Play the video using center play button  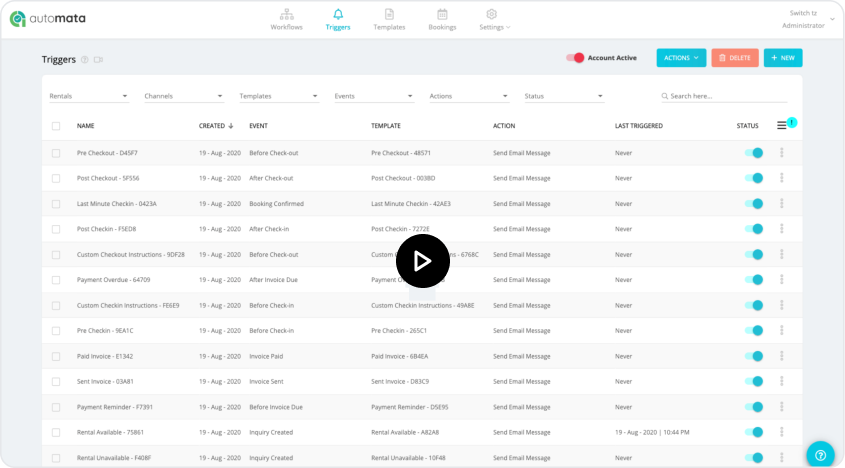pos(422,261)
